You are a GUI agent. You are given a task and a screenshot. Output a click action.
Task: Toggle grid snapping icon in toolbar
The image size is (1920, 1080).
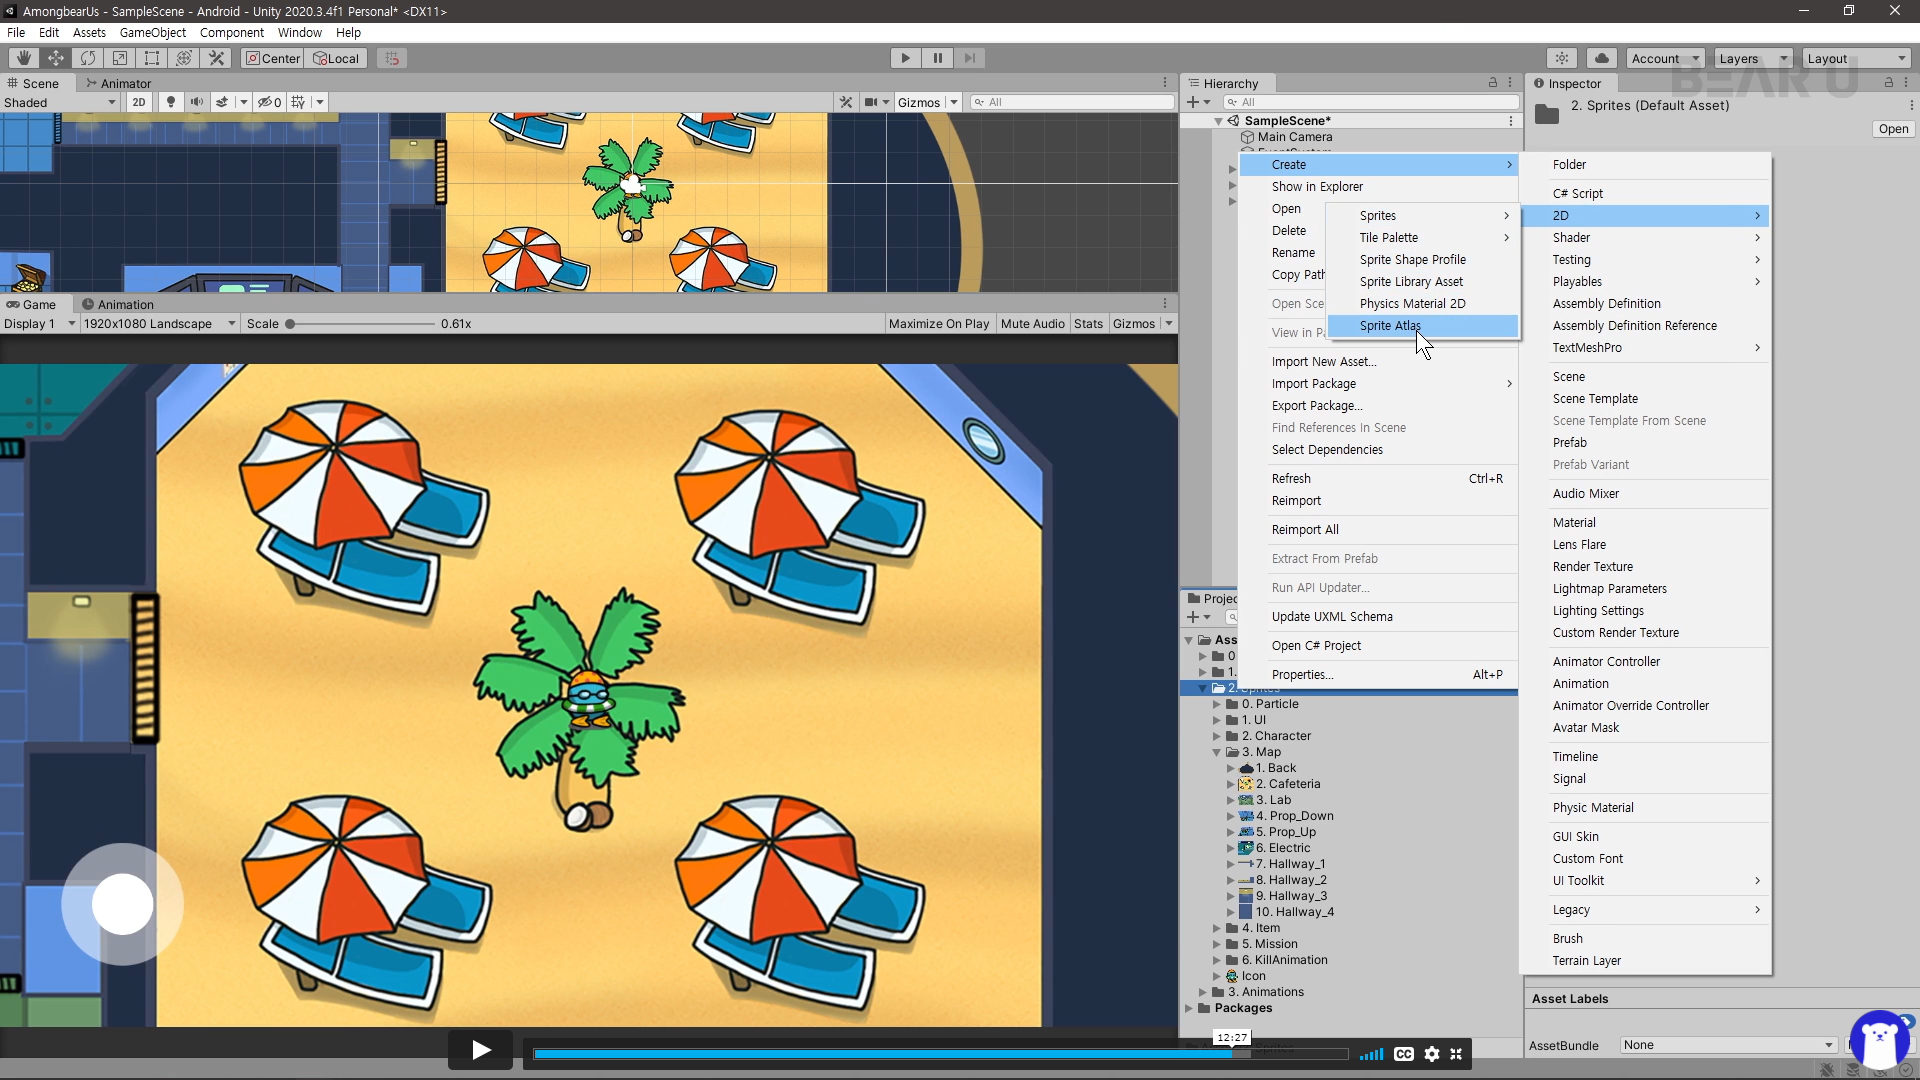(392, 58)
